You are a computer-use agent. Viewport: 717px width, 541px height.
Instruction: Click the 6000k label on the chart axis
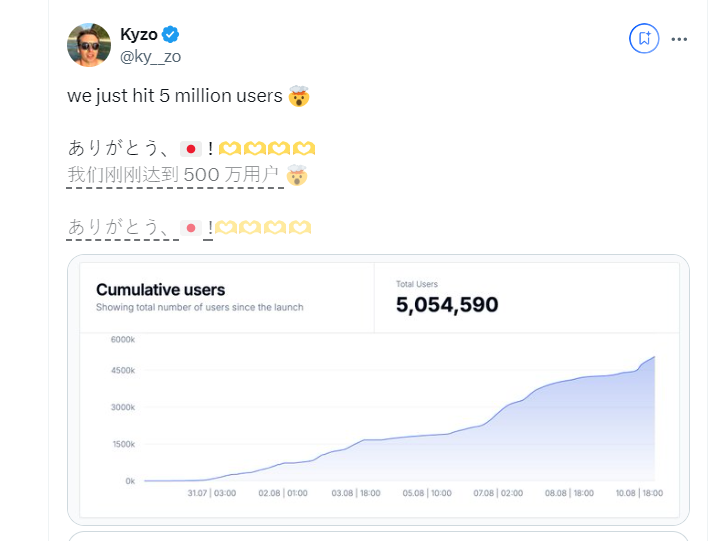coord(123,340)
